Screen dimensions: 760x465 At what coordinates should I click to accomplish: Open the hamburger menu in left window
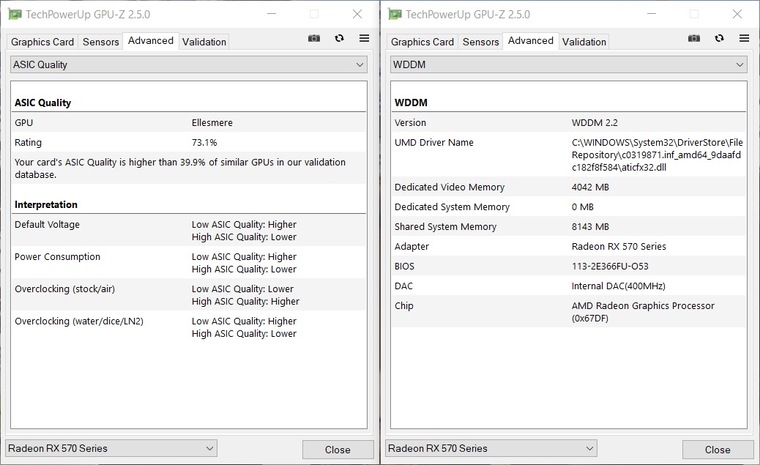click(364, 38)
